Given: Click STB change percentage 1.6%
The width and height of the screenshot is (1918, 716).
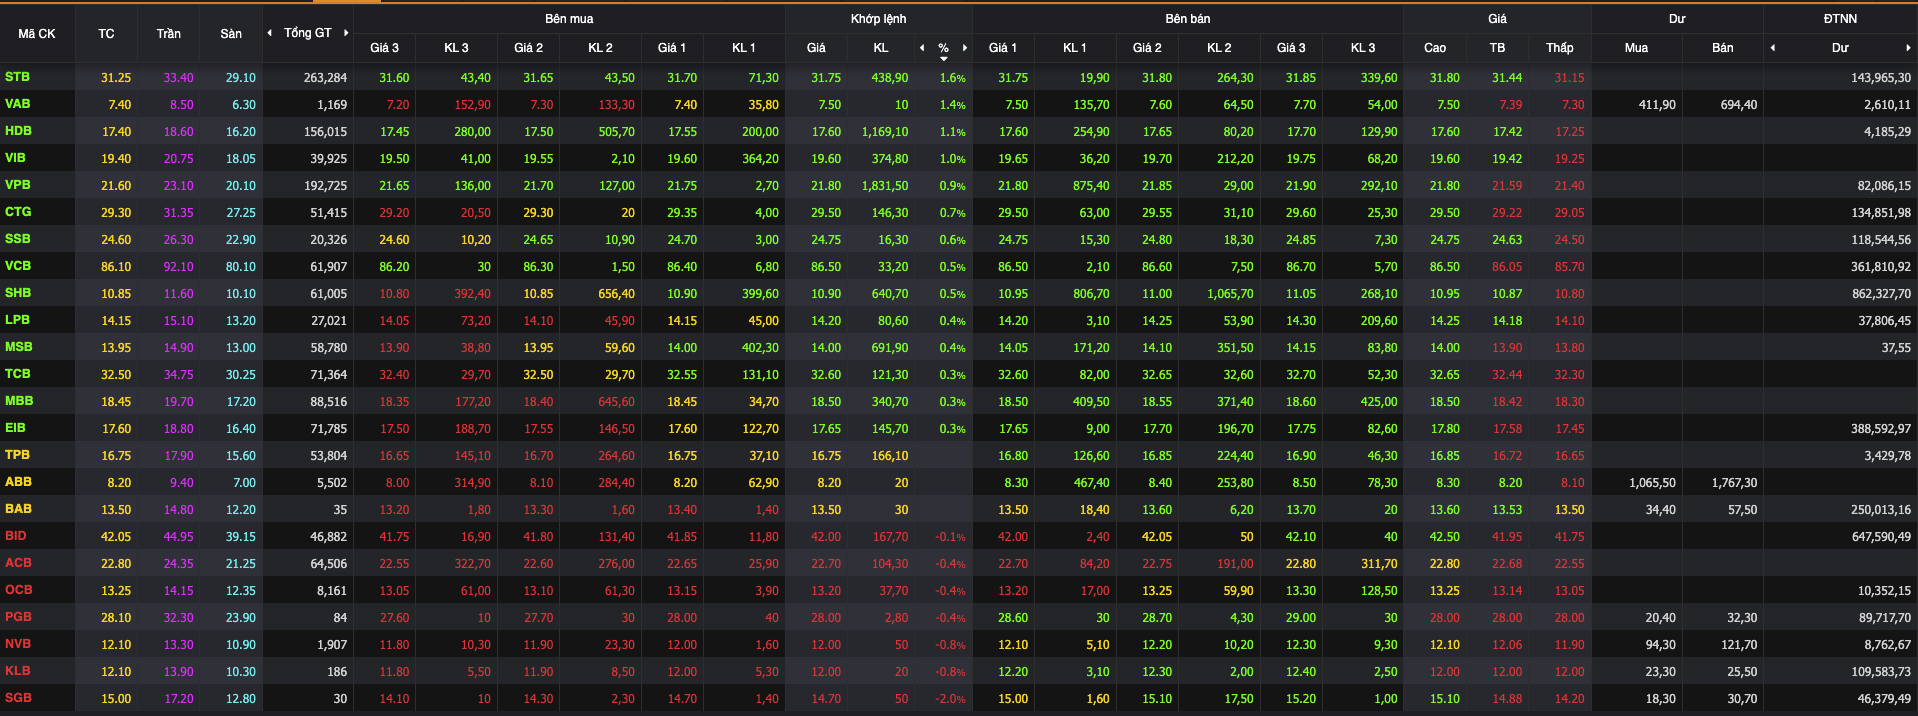Looking at the screenshot, I should pos(953,78).
